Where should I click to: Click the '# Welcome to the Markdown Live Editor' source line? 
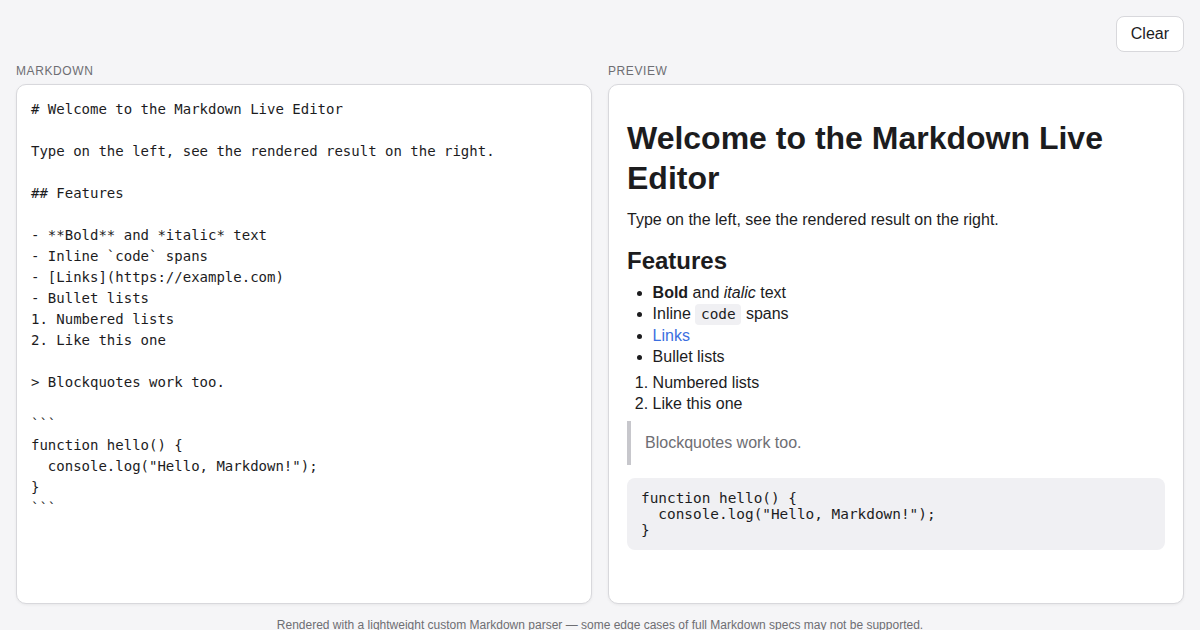pyautogui.click(x=187, y=109)
